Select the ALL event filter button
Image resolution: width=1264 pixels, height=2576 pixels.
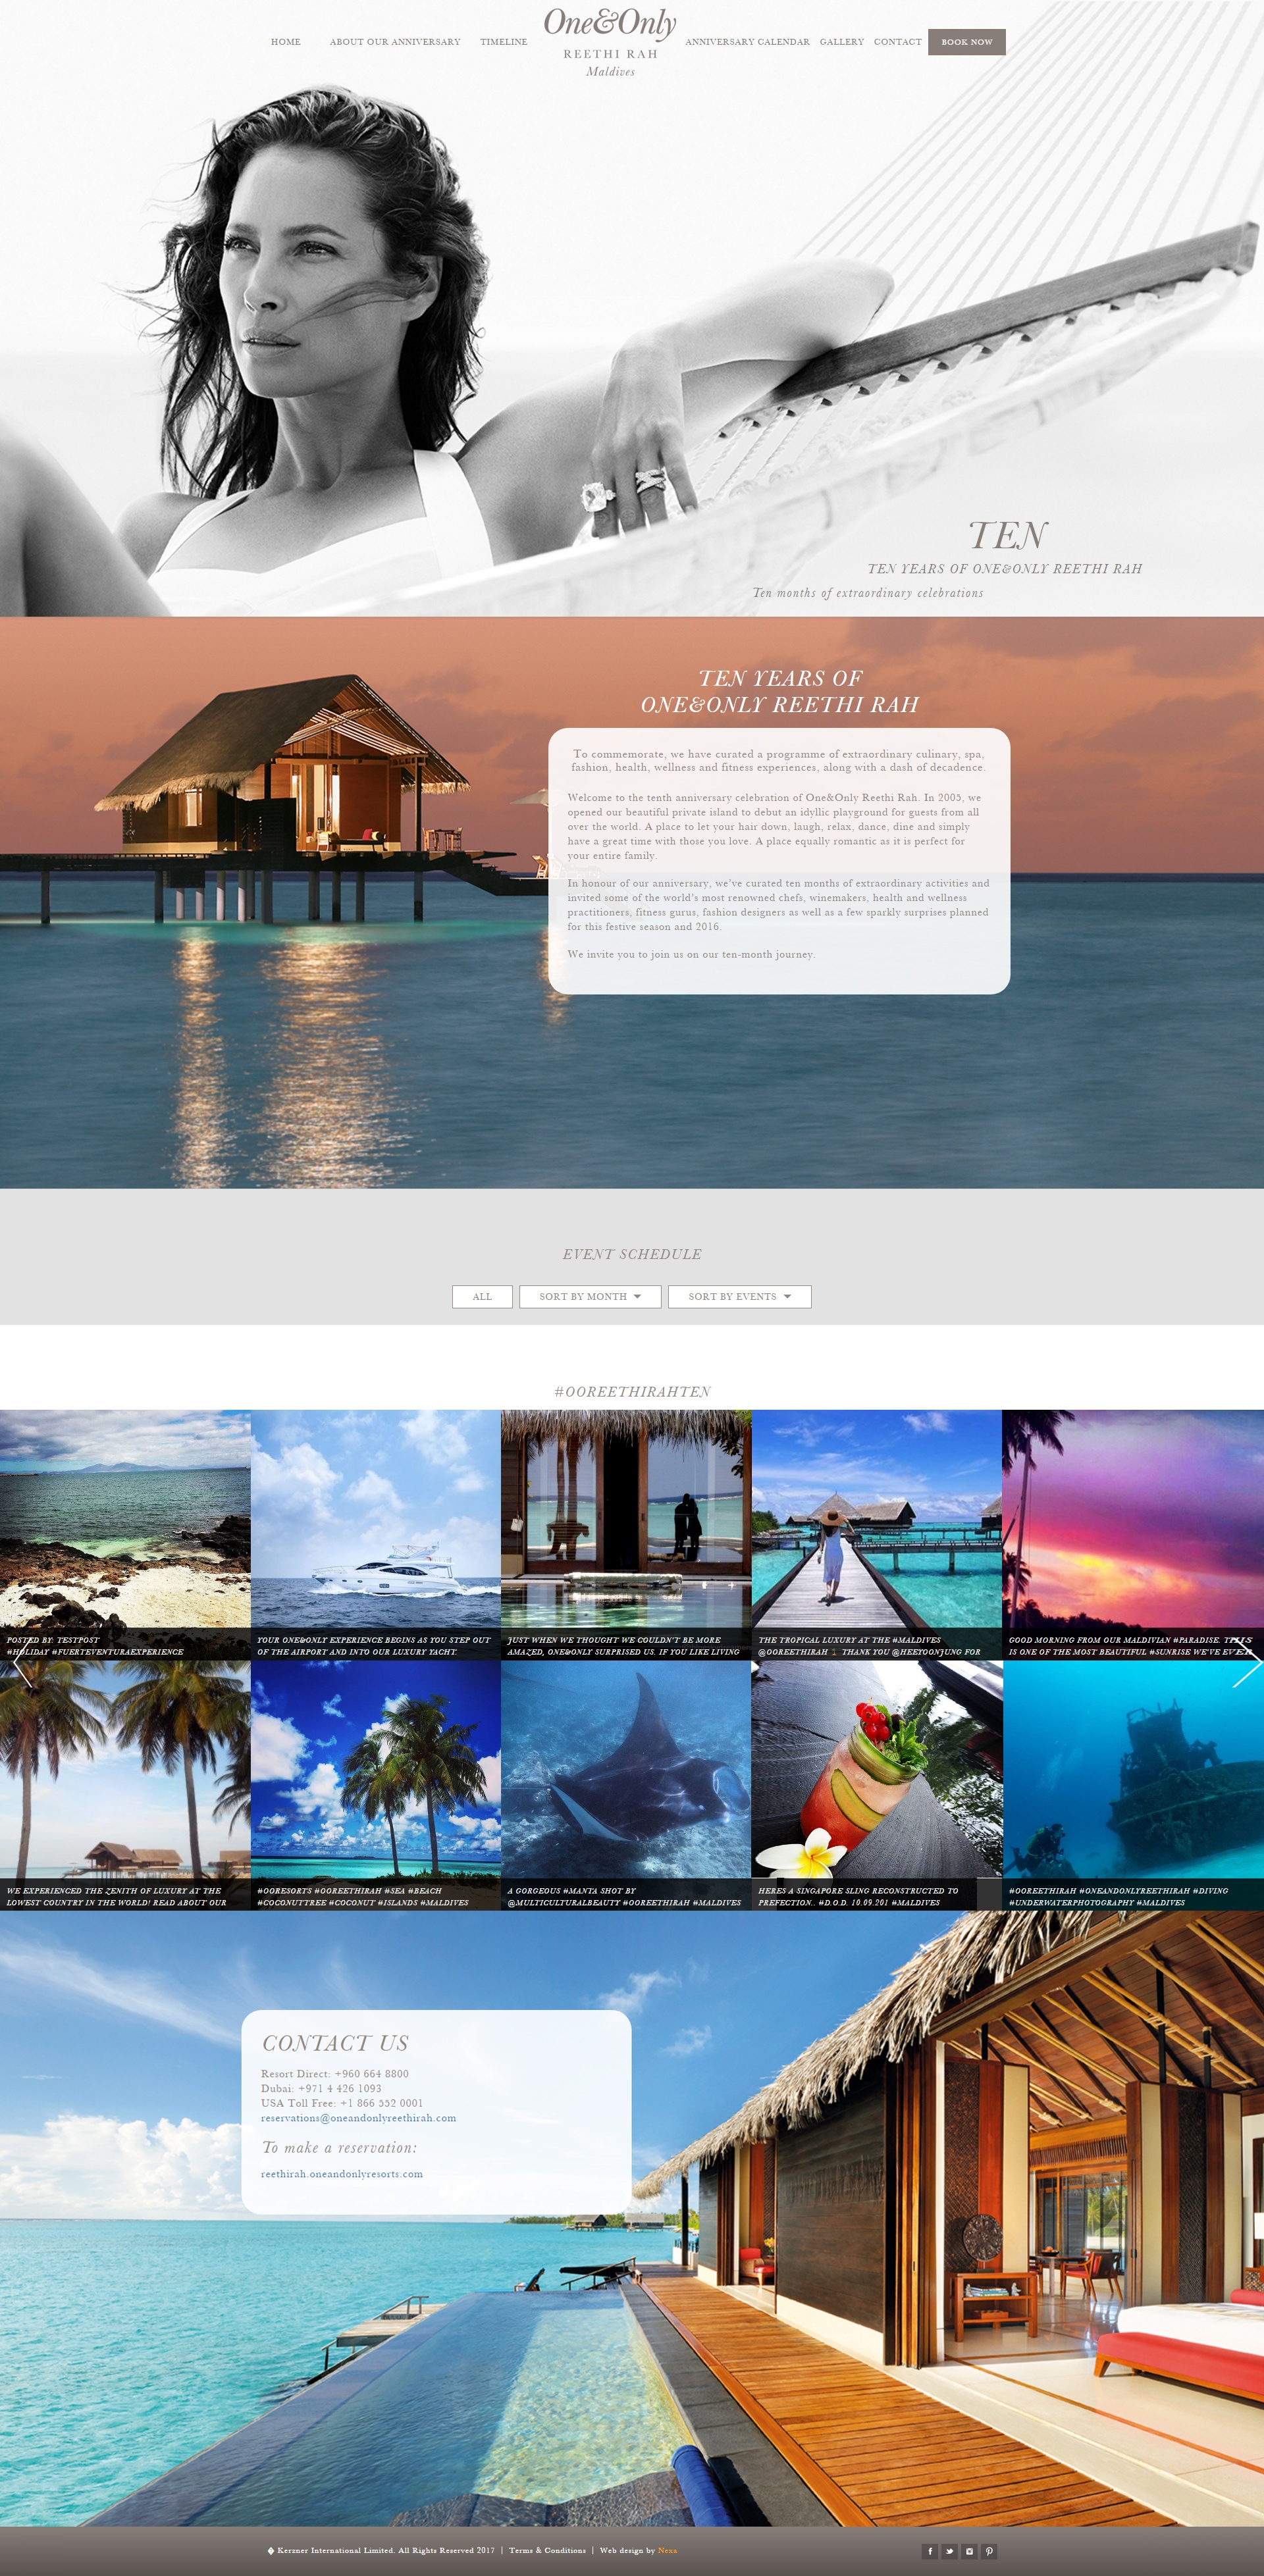click(x=482, y=1296)
